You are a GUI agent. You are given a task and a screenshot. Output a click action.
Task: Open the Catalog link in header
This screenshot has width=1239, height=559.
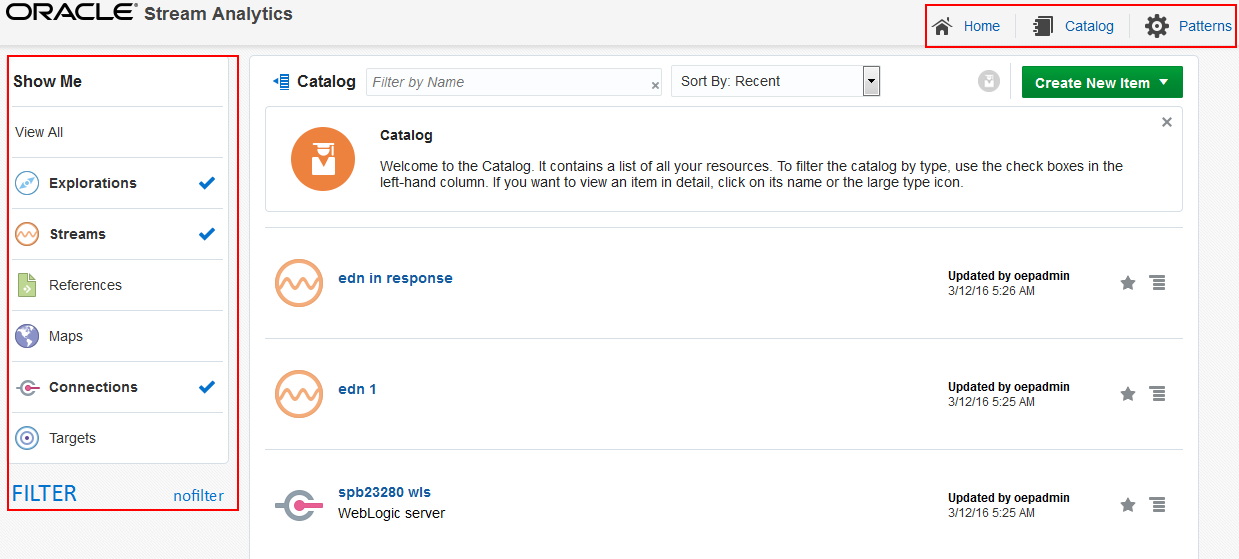pos(1089,26)
